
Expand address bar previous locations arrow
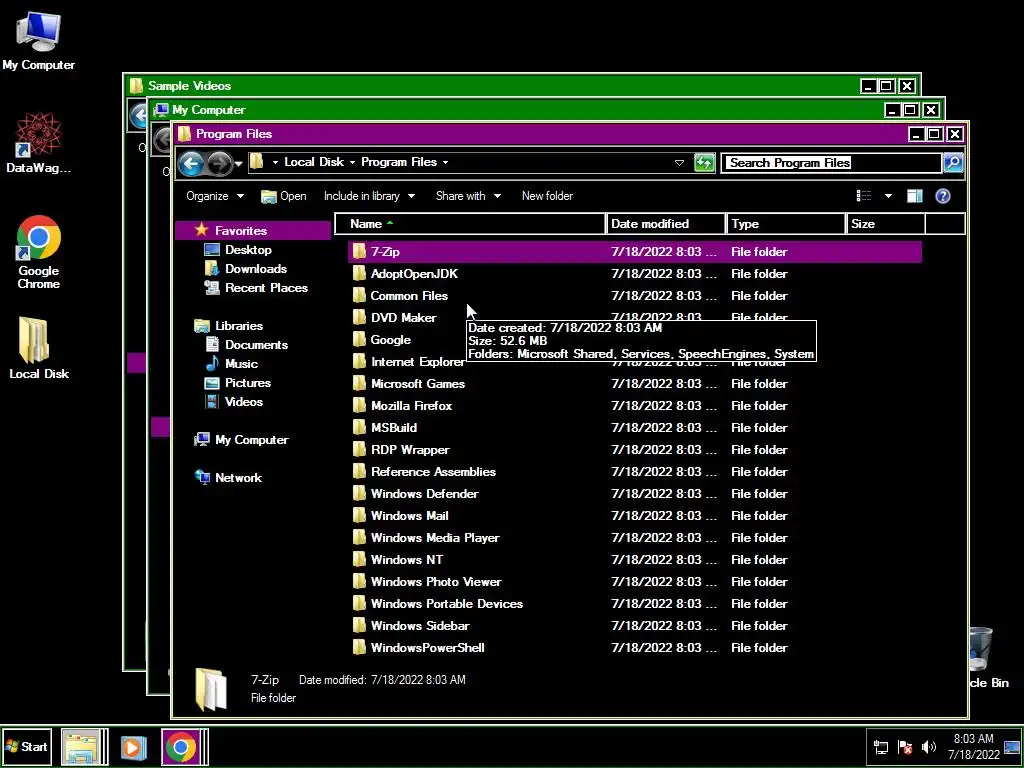tap(679, 163)
